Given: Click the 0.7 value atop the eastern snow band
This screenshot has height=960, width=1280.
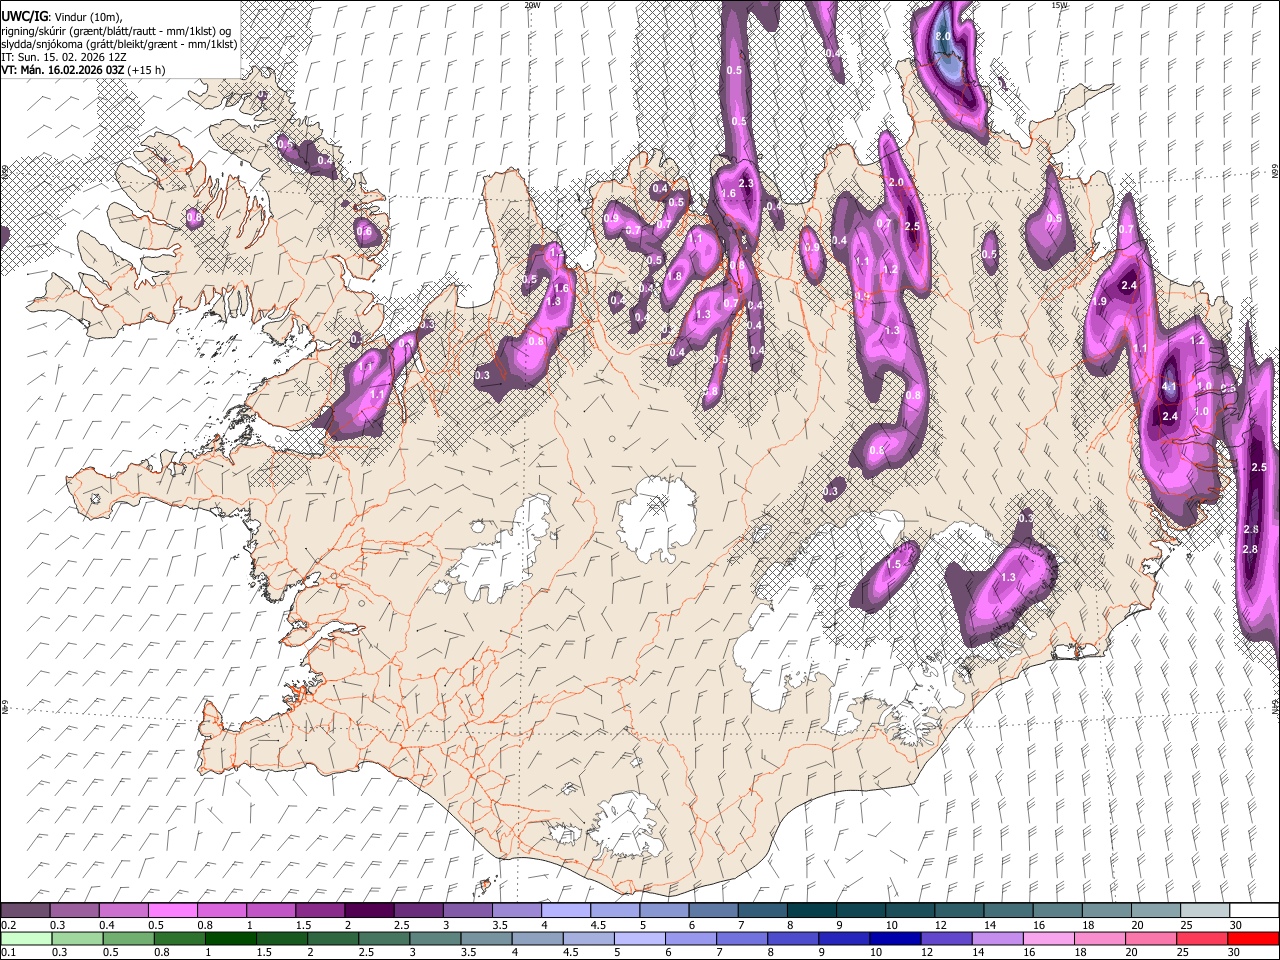Looking at the screenshot, I should (1126, 229).
